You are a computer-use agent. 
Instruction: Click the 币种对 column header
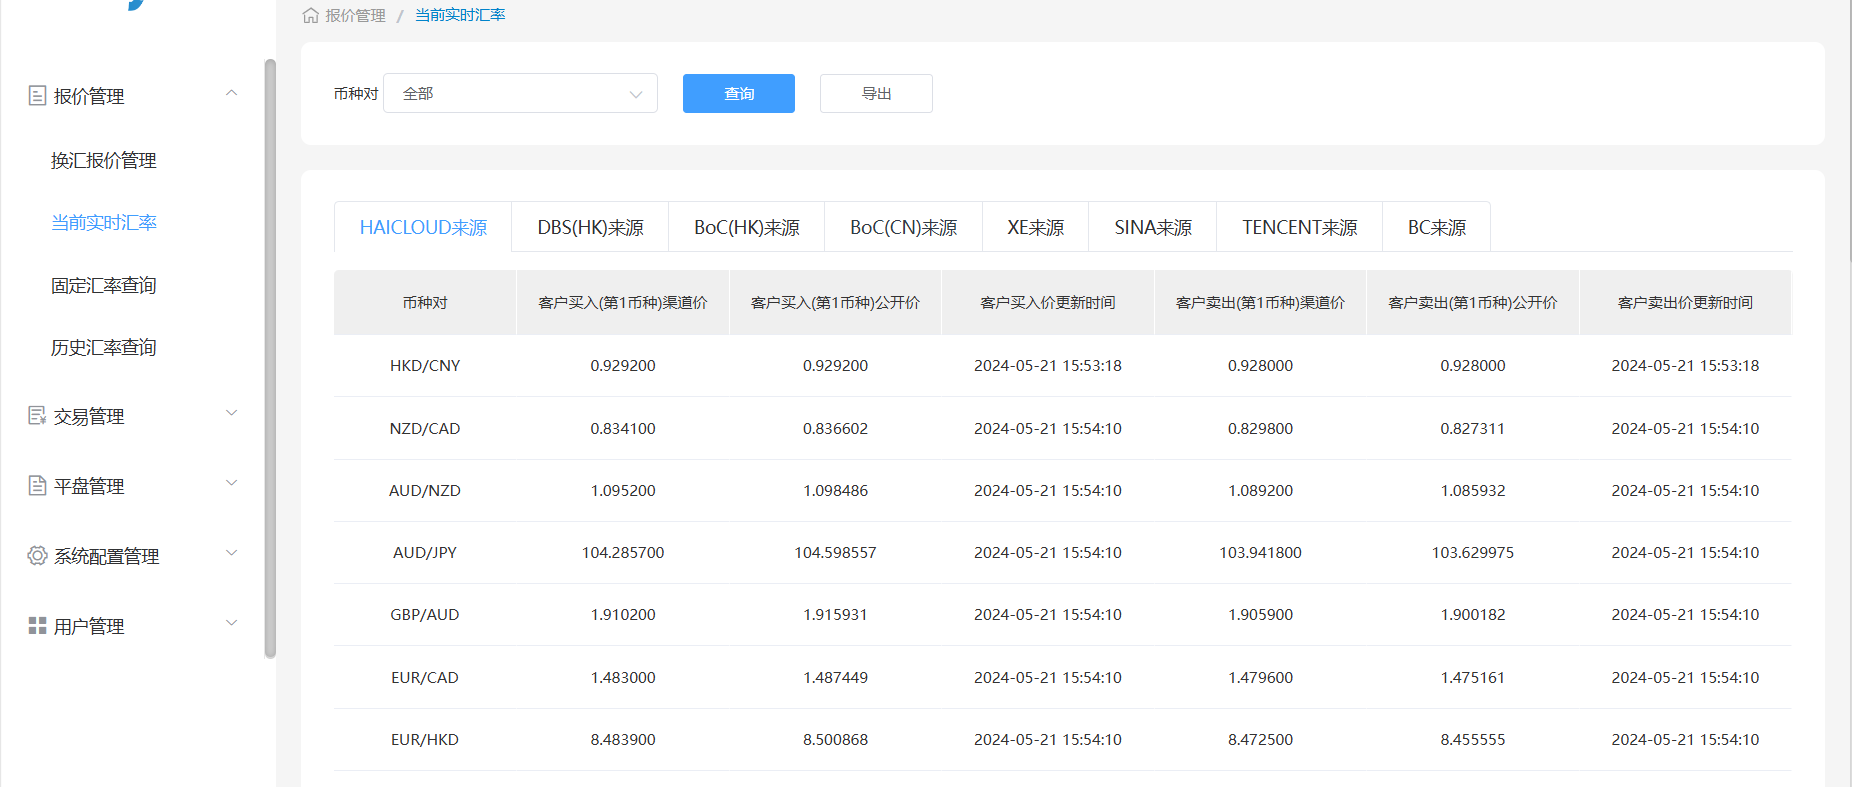coord(425,302)
